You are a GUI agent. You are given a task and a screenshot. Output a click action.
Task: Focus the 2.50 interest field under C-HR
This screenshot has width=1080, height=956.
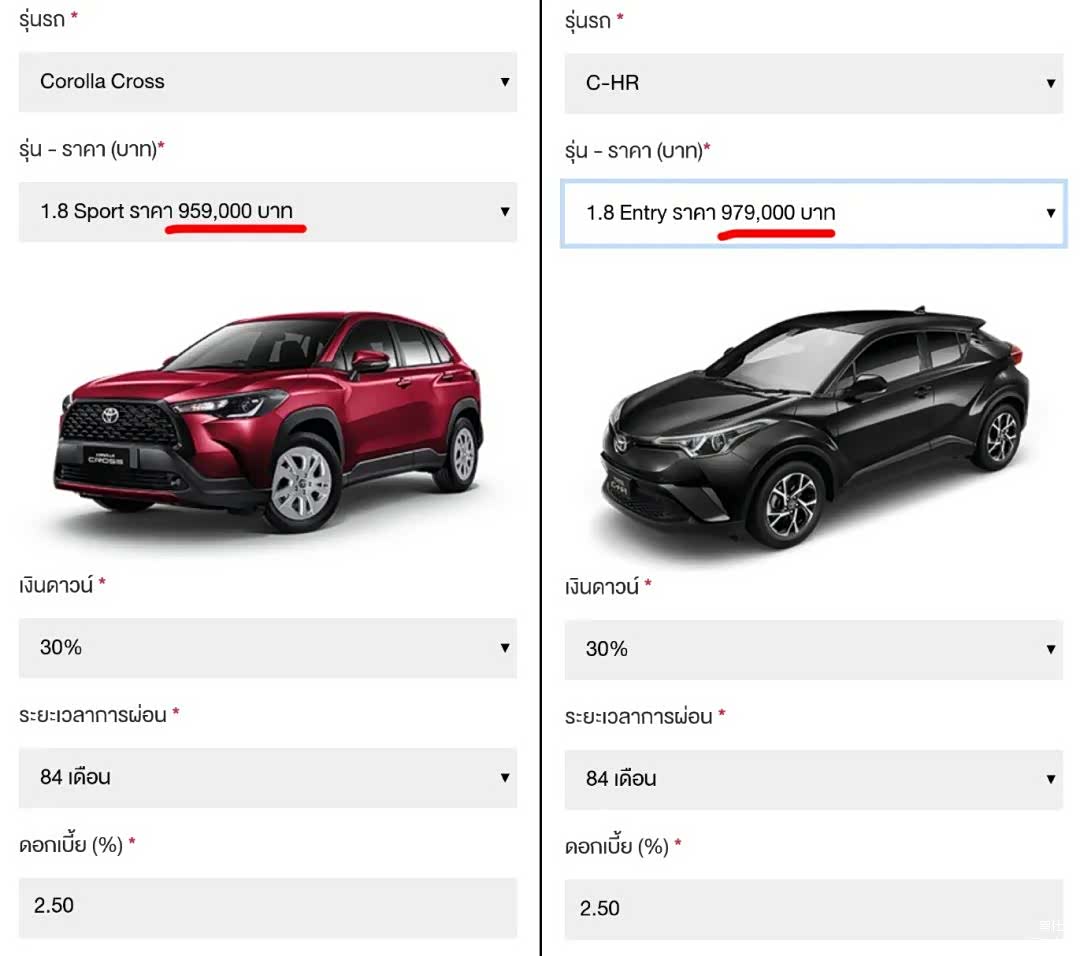pos(813,909)
